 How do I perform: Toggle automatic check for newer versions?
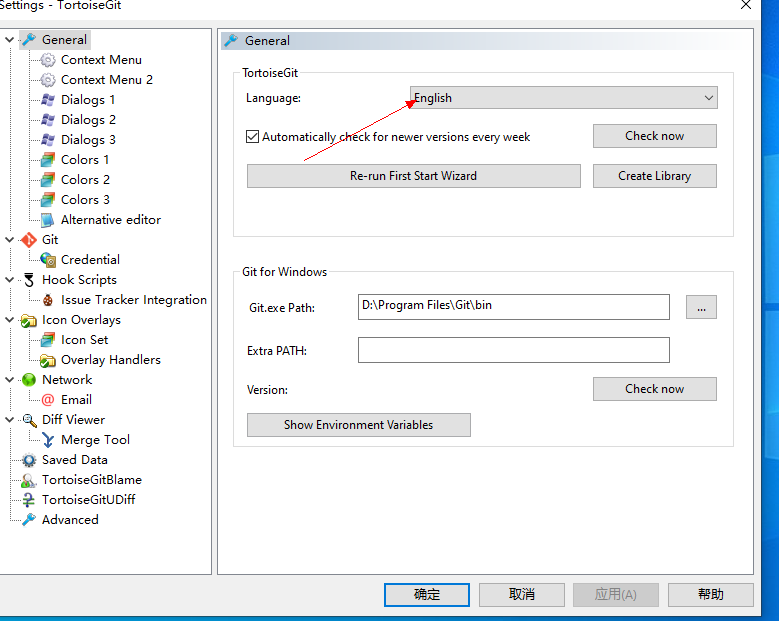click(x=252, y=137)
